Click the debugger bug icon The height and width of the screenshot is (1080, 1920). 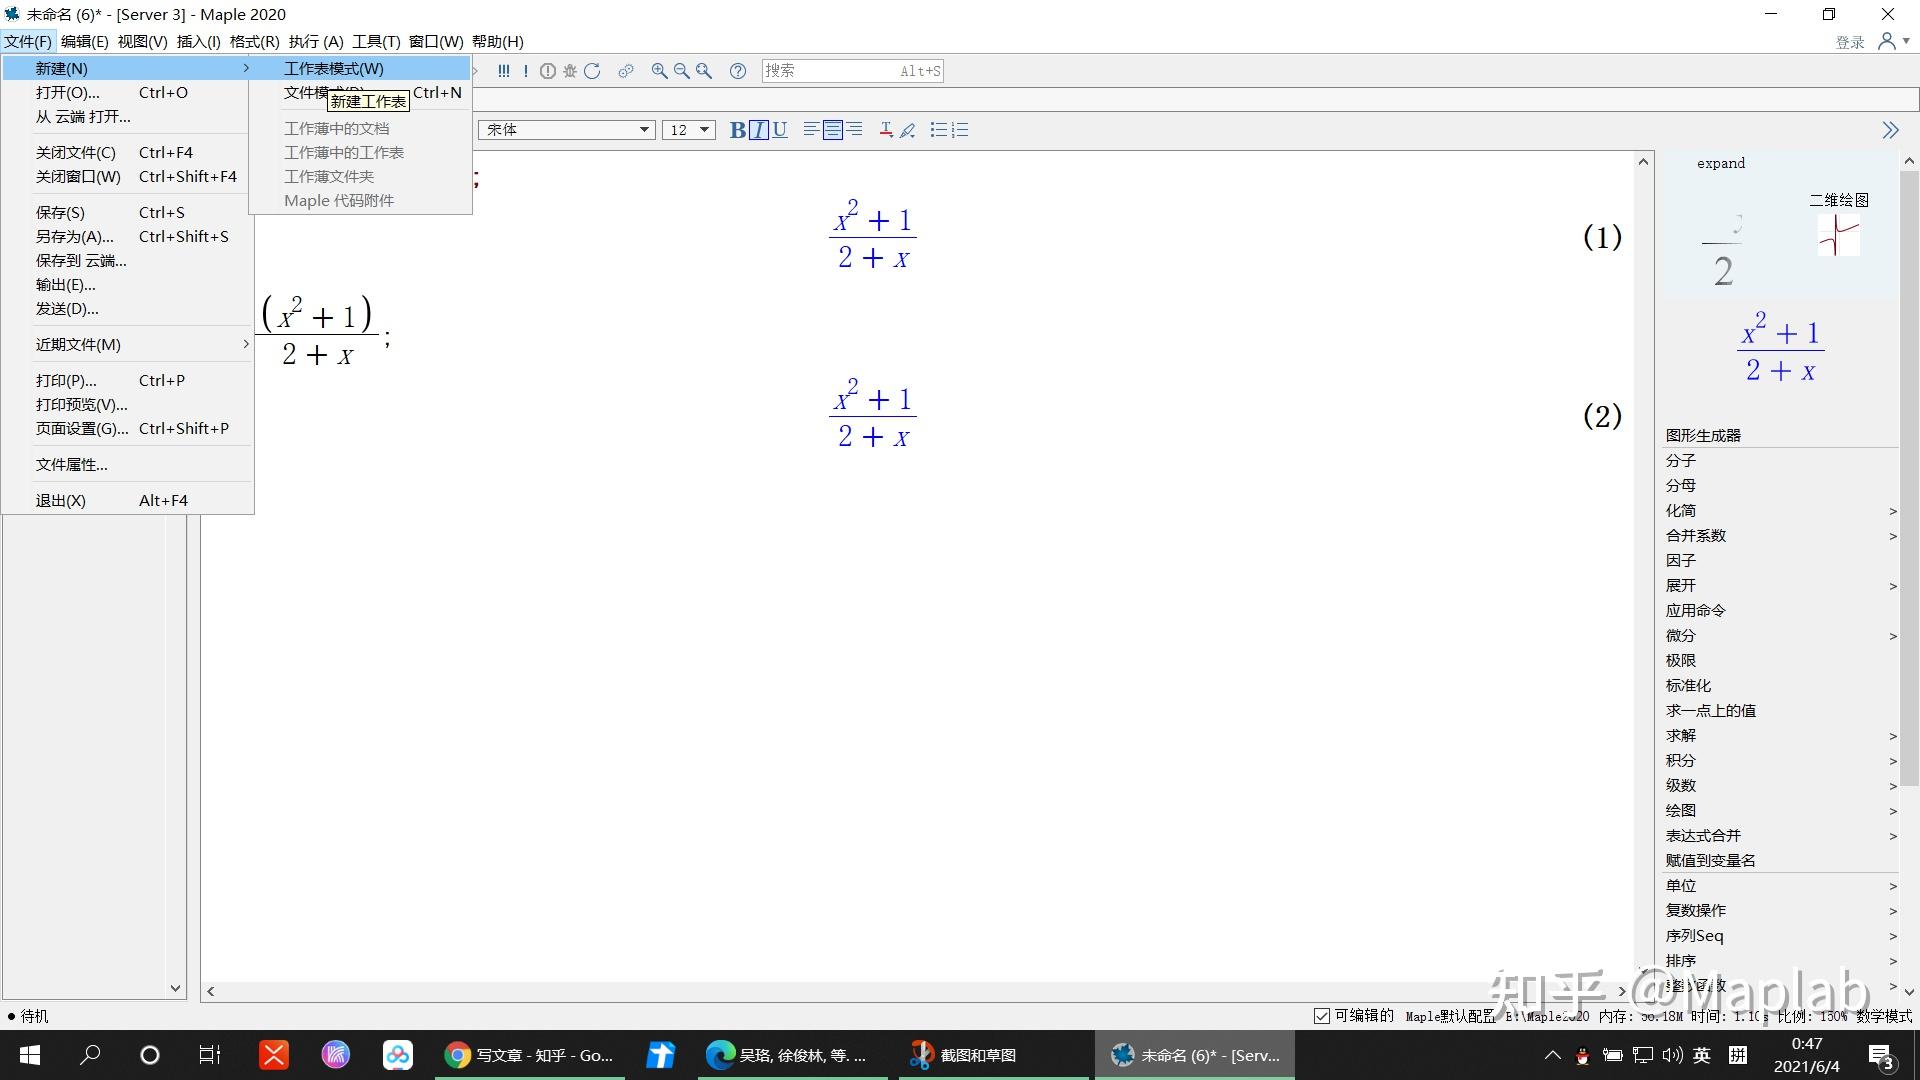(570, 71)
